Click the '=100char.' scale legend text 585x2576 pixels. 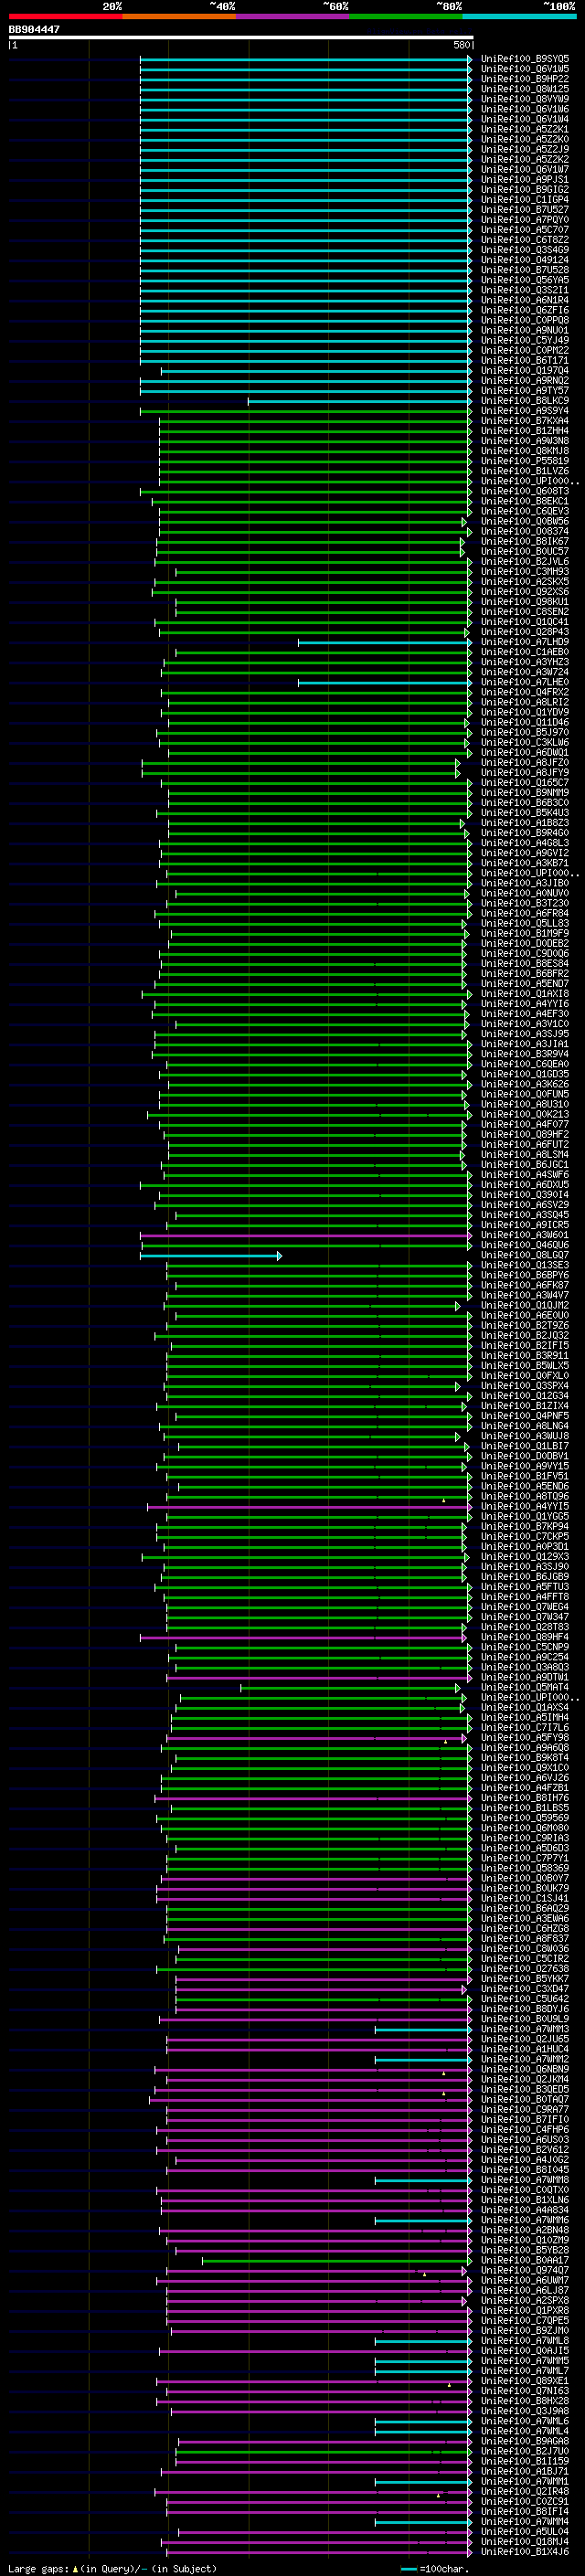tap(444, 2568)
